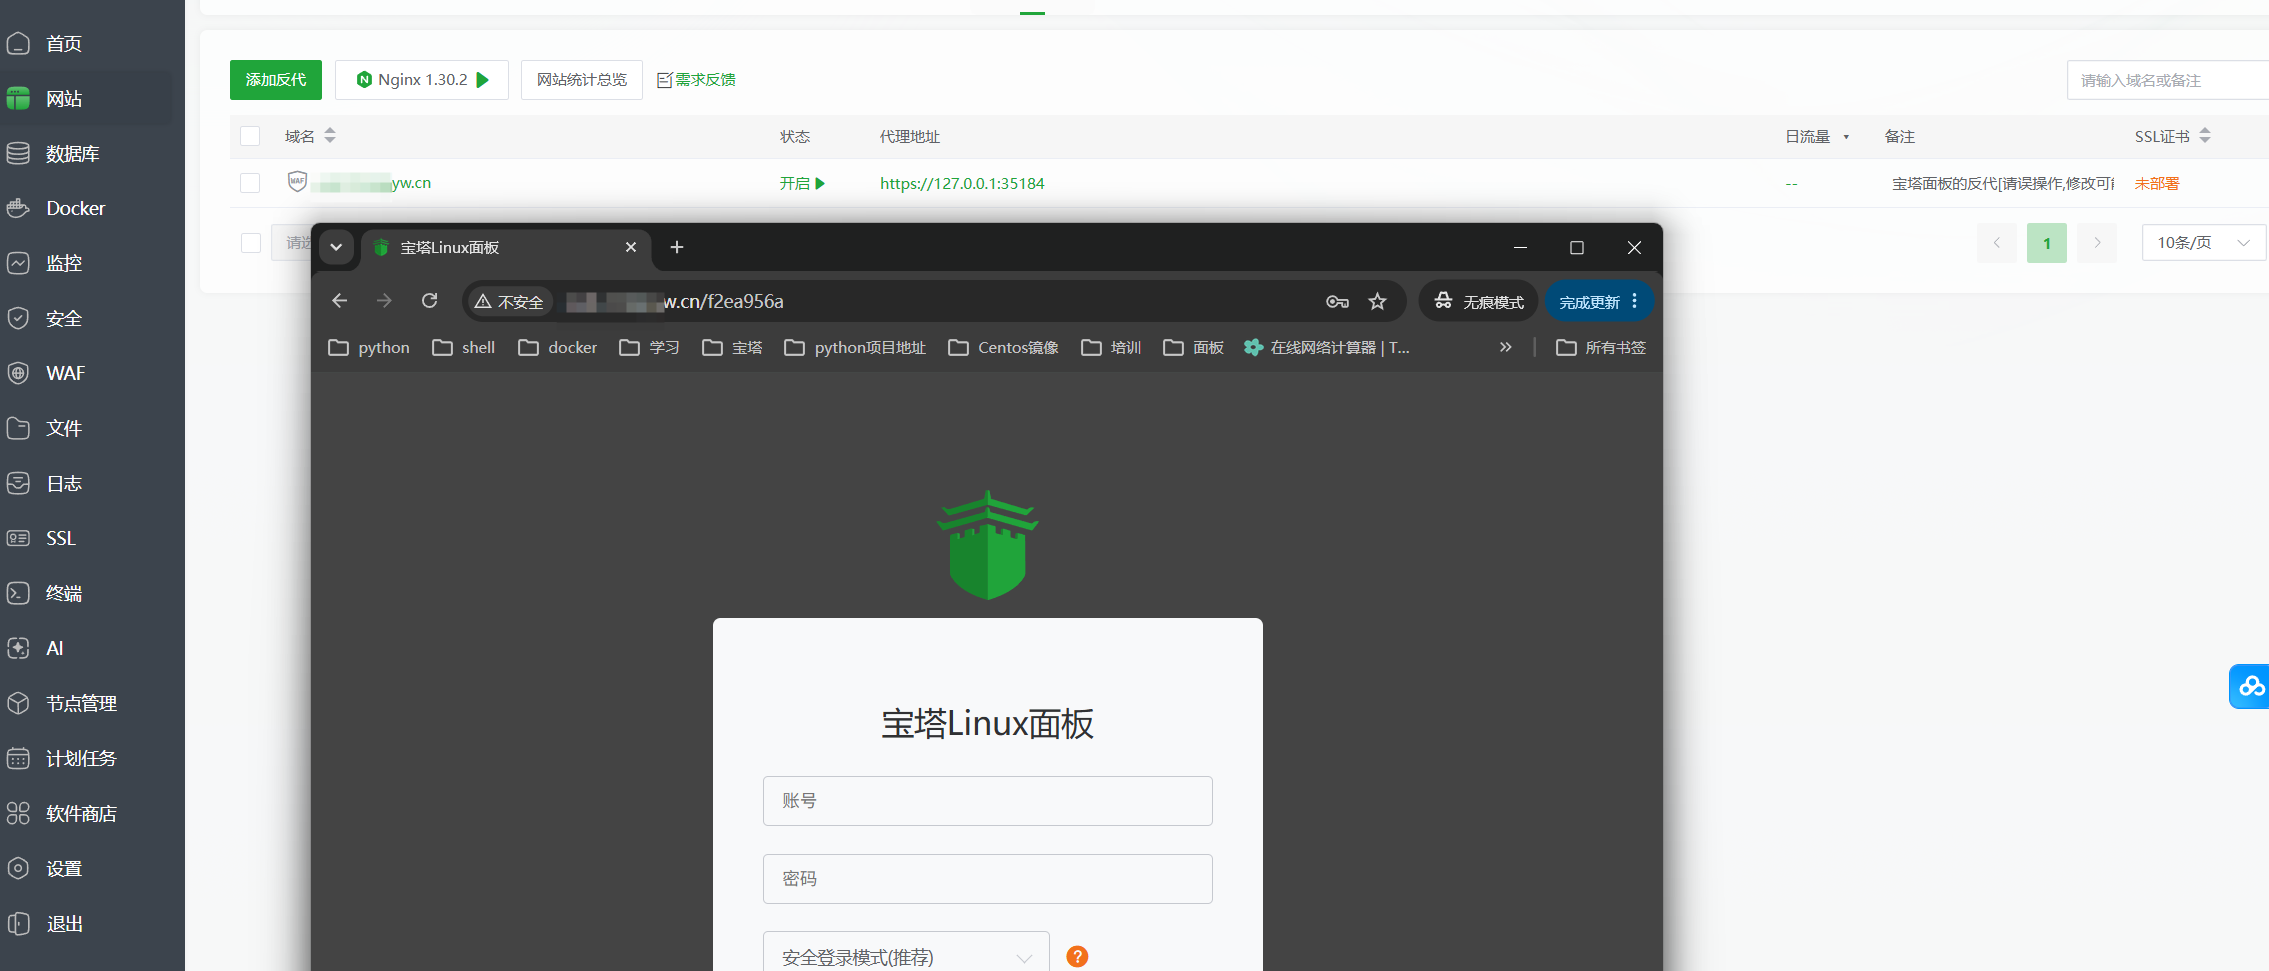The height and width of the screenshot is (971, 2269).
Task: Open the python bookmark folder
Action: [369, 348]
